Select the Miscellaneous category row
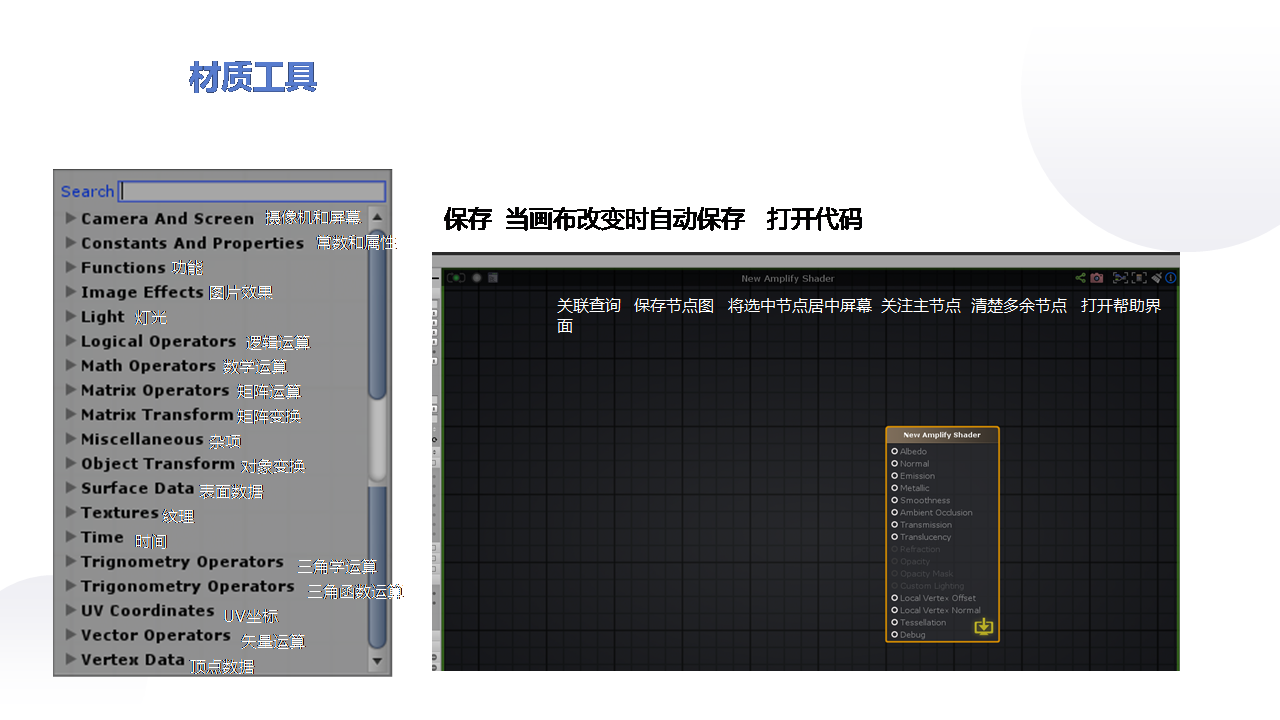1280x720 pixels. pyautogui.click(x=212, y=439)
